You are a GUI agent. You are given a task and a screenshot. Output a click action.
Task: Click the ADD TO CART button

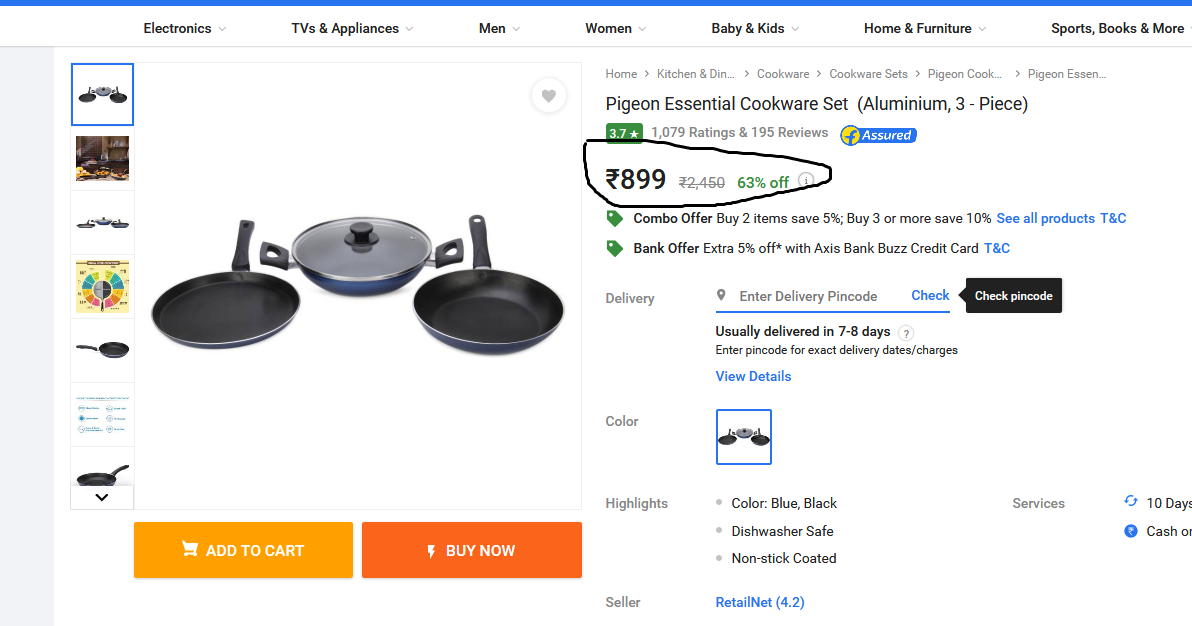click(x=243, y=549)
